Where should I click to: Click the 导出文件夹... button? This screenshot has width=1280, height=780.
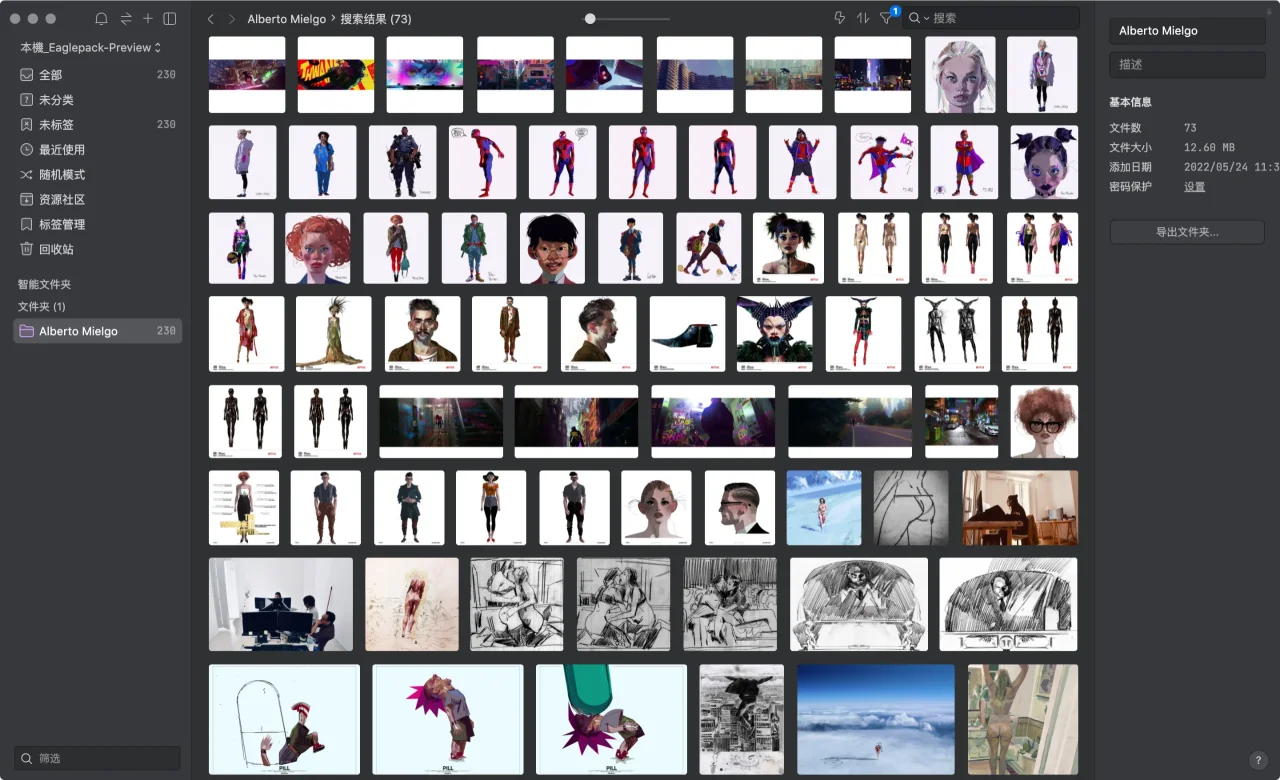(1187, 232)
